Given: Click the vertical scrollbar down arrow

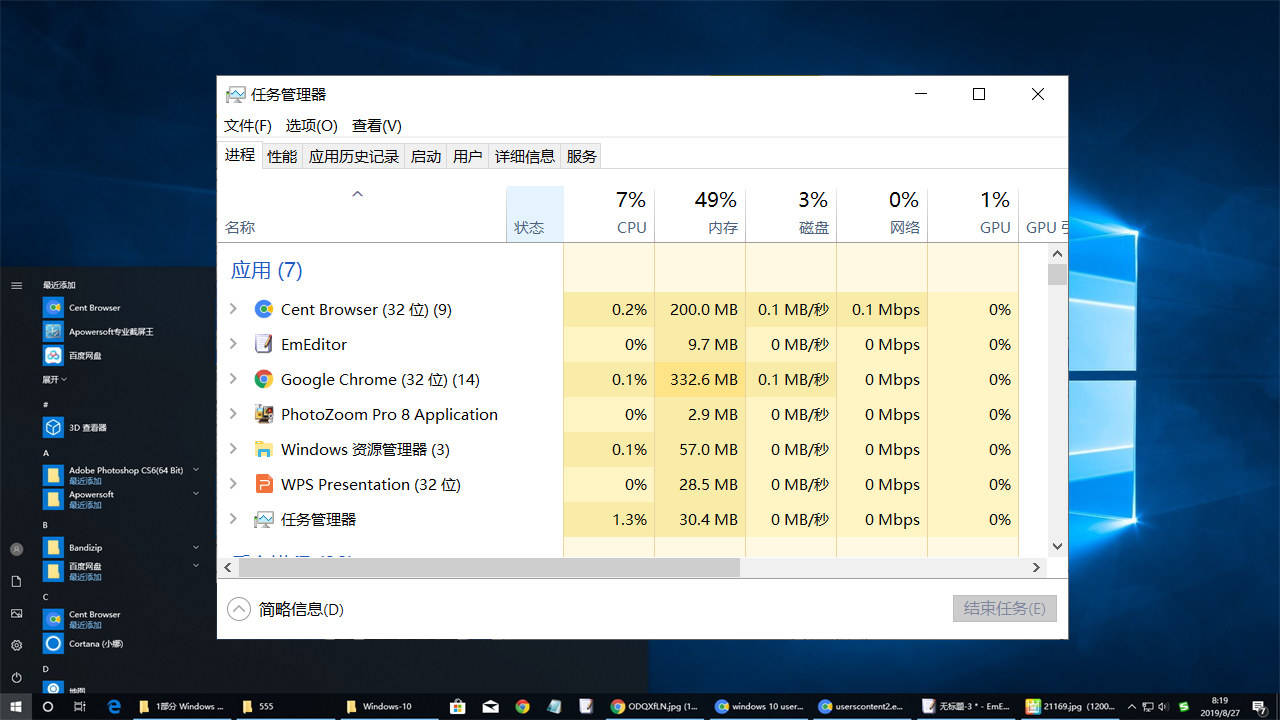Looking at the screenshot, I should point(1057,545).
